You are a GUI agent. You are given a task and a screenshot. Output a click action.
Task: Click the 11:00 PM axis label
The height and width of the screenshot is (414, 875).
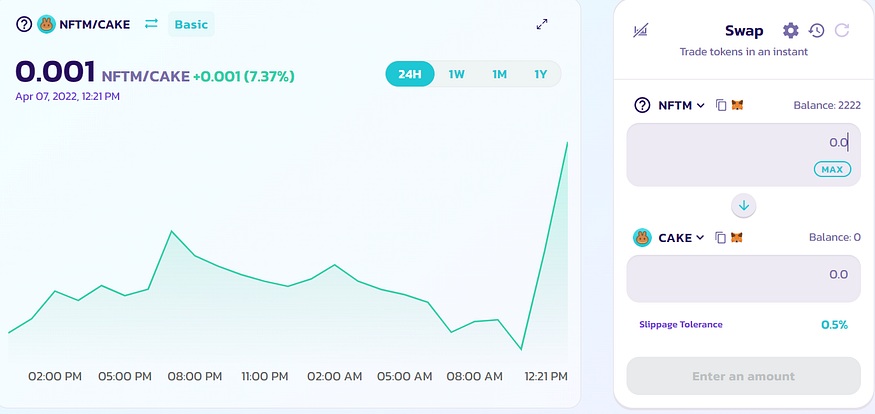coord(265,377)
